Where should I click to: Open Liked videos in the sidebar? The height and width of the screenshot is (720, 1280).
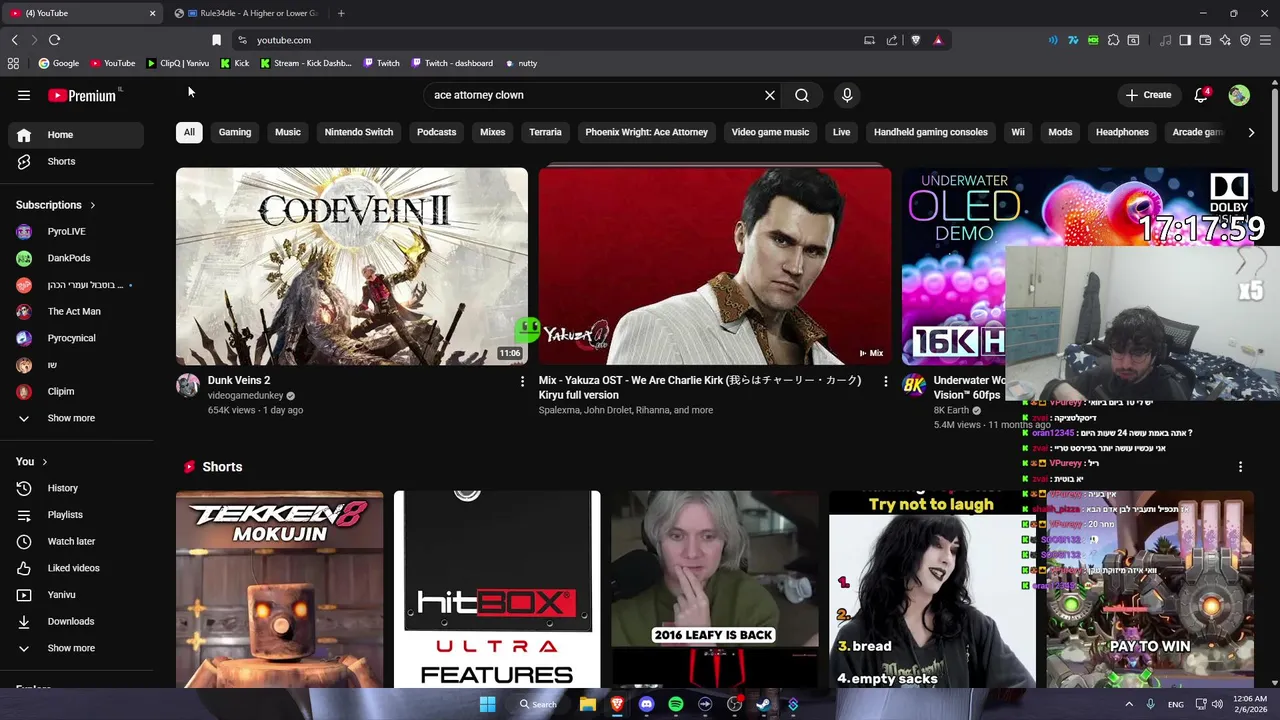click(76, 568)
